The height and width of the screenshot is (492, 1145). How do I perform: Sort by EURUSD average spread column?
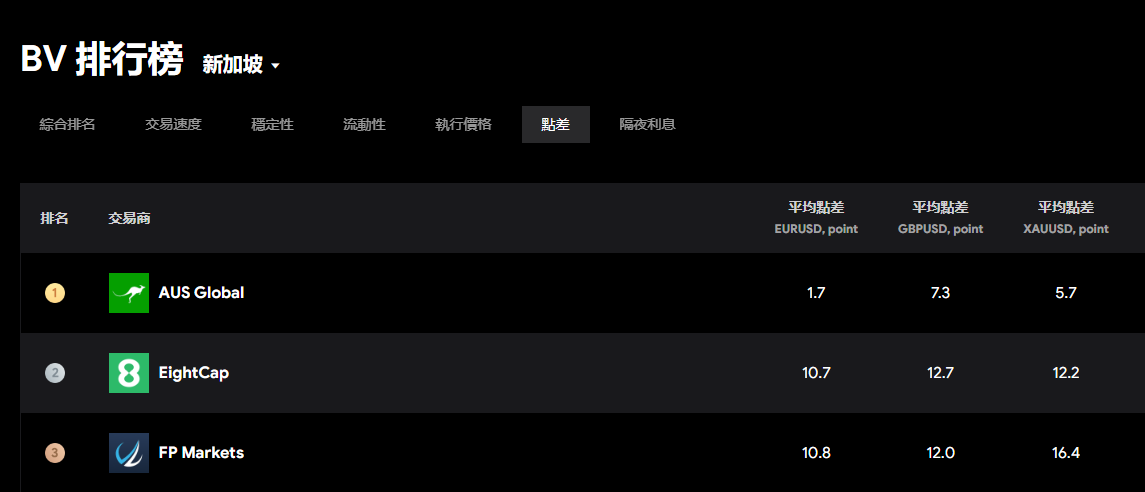[816, 217]
